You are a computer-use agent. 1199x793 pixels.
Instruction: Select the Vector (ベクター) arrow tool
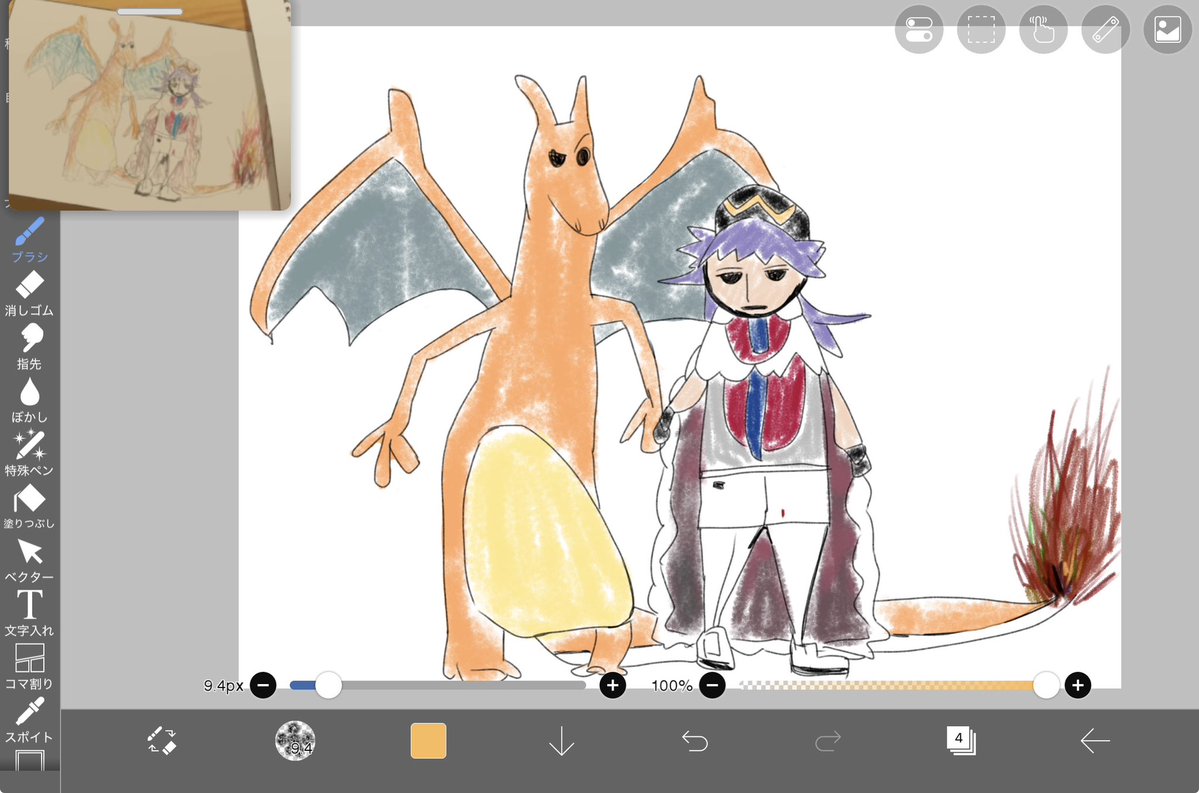coord(29,560)
